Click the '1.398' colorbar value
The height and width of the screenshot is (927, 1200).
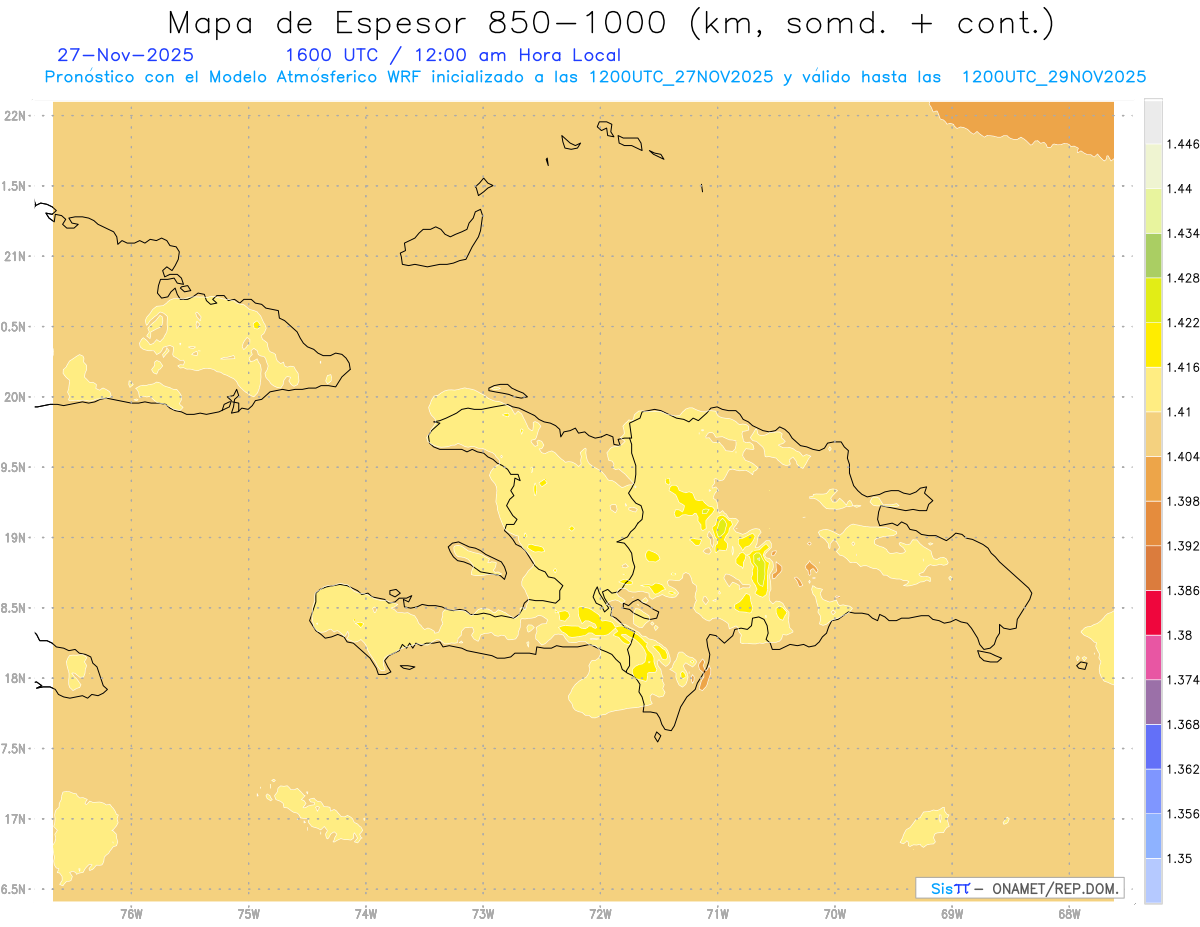click(1183, 501)
